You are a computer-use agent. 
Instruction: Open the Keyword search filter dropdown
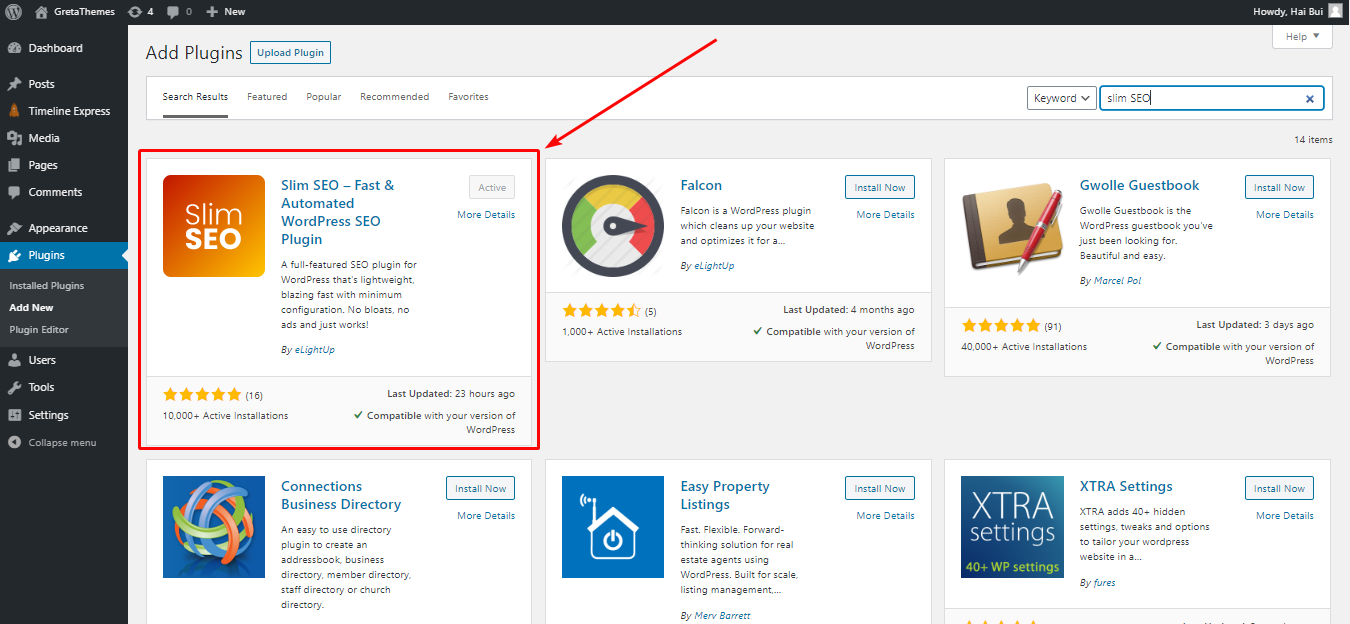coord(1061,98)
